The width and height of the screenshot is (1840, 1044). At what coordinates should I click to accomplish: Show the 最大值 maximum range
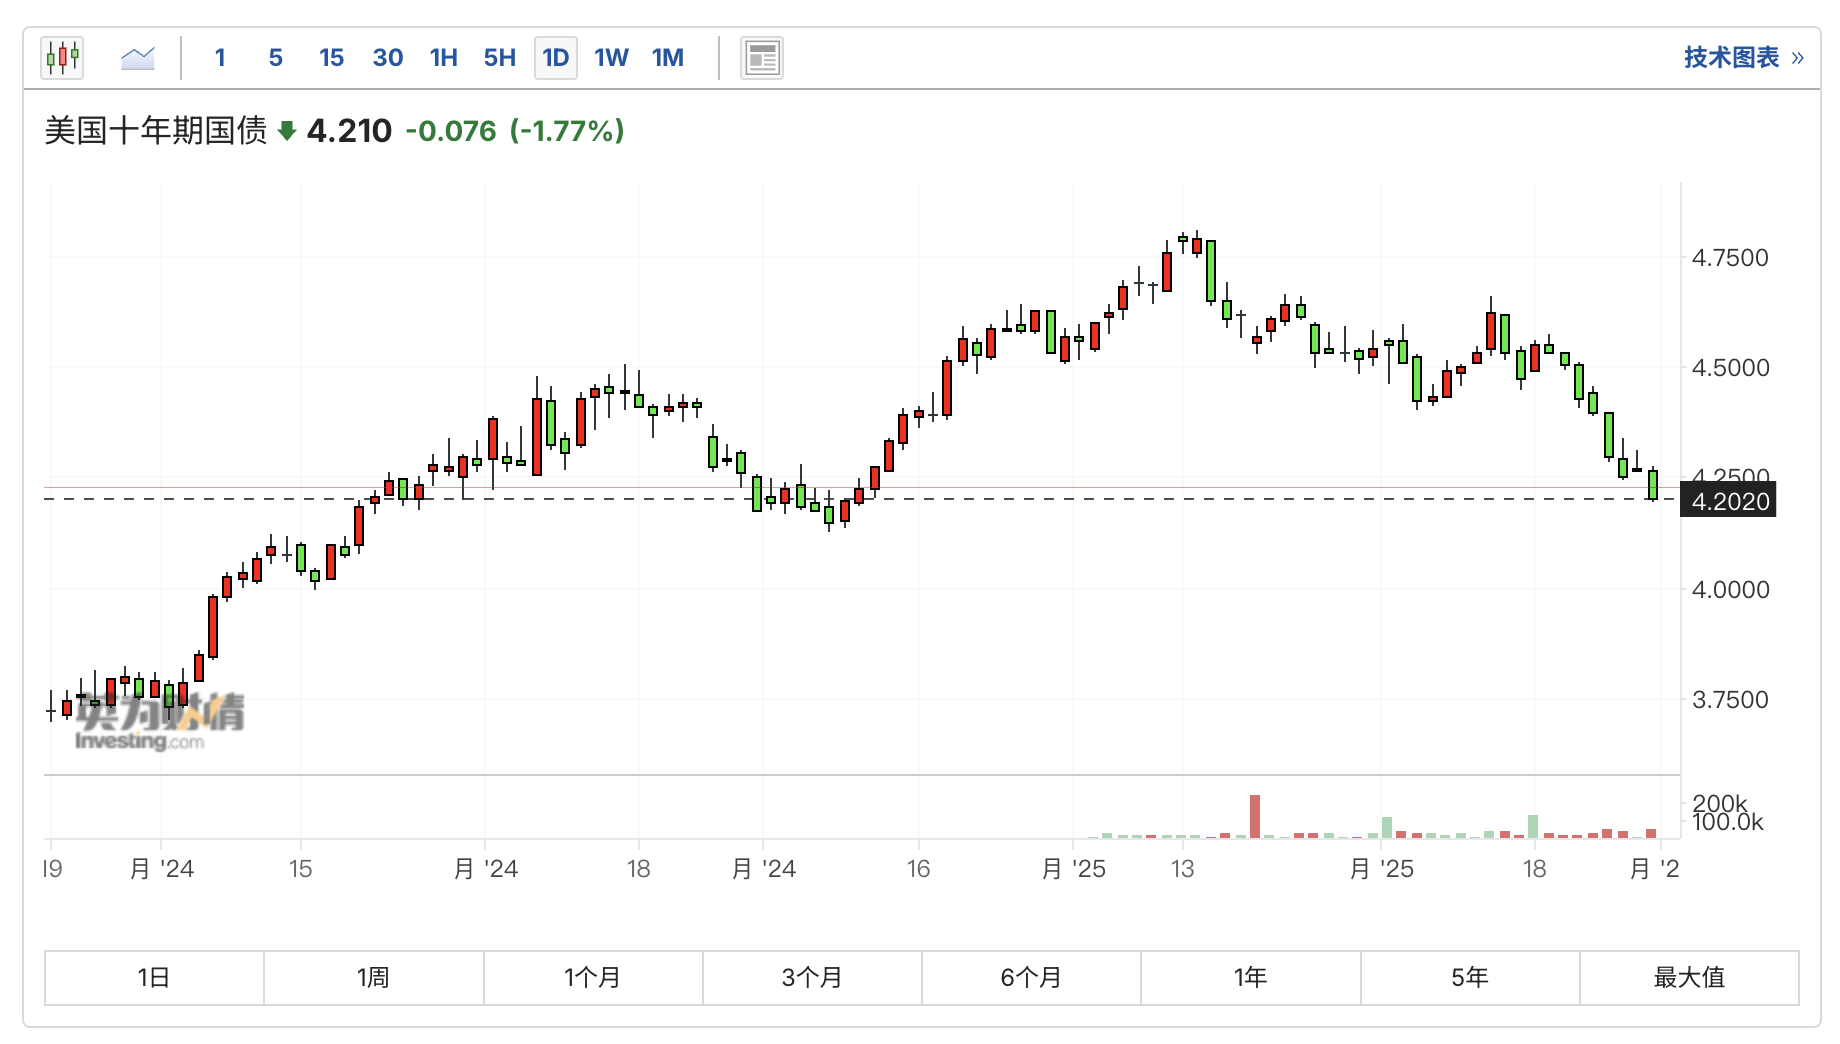pyautogui.click(x=1689, y=977)
